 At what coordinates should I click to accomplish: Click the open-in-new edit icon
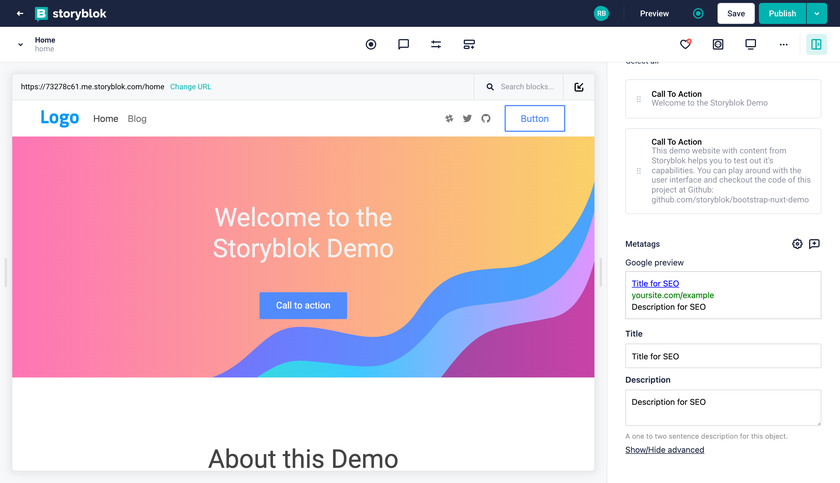(x=579, y=87)
